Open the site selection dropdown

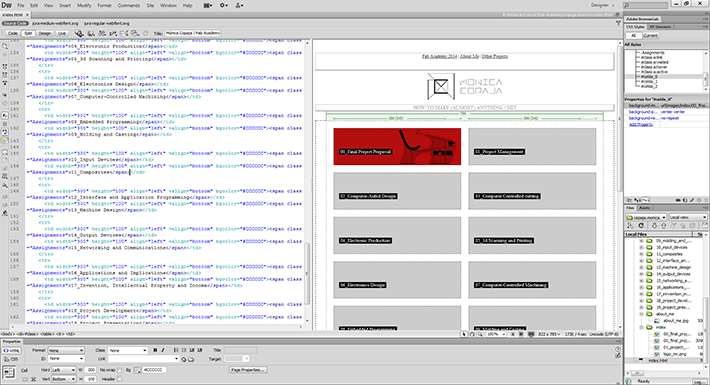pos(646,217)
